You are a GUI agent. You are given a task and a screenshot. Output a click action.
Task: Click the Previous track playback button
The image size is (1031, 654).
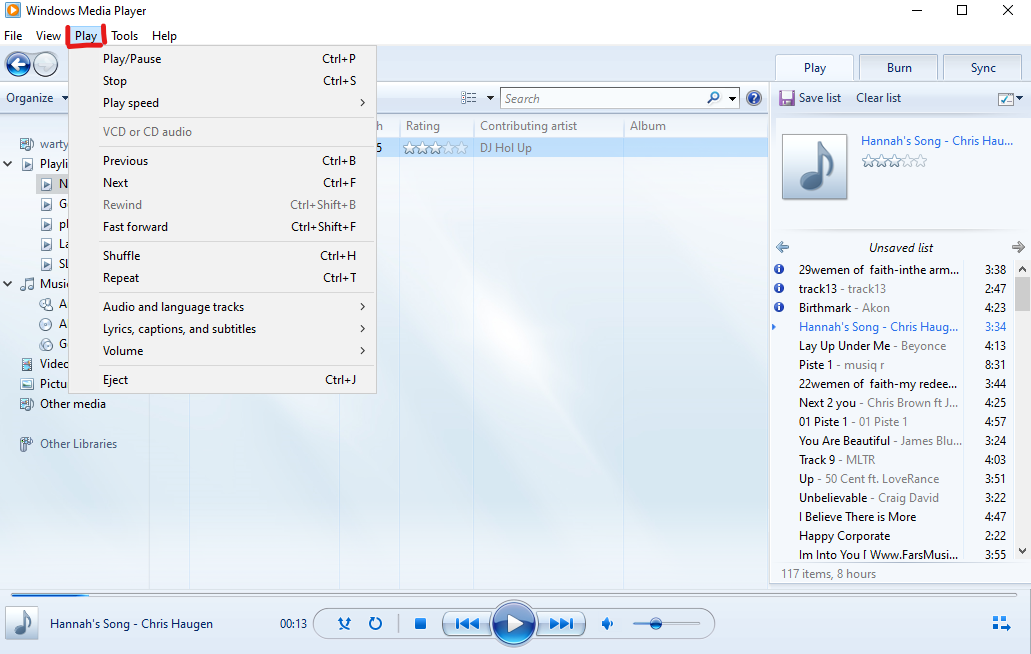coord(467,623)
